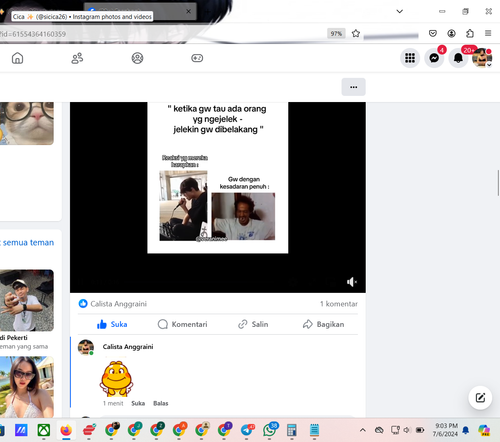Open the Facebook notifications bell
The height and width of the screenshot is (442, 500).
pyautogui.click(x=458, y=58)
